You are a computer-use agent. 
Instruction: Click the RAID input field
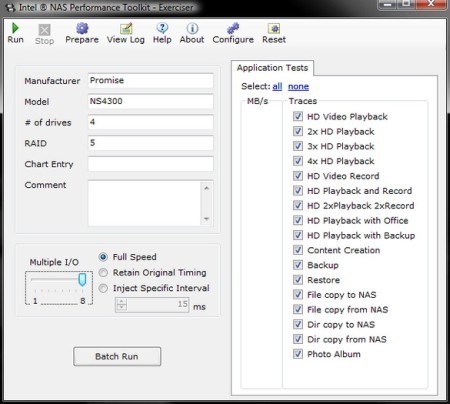(151, 143)
